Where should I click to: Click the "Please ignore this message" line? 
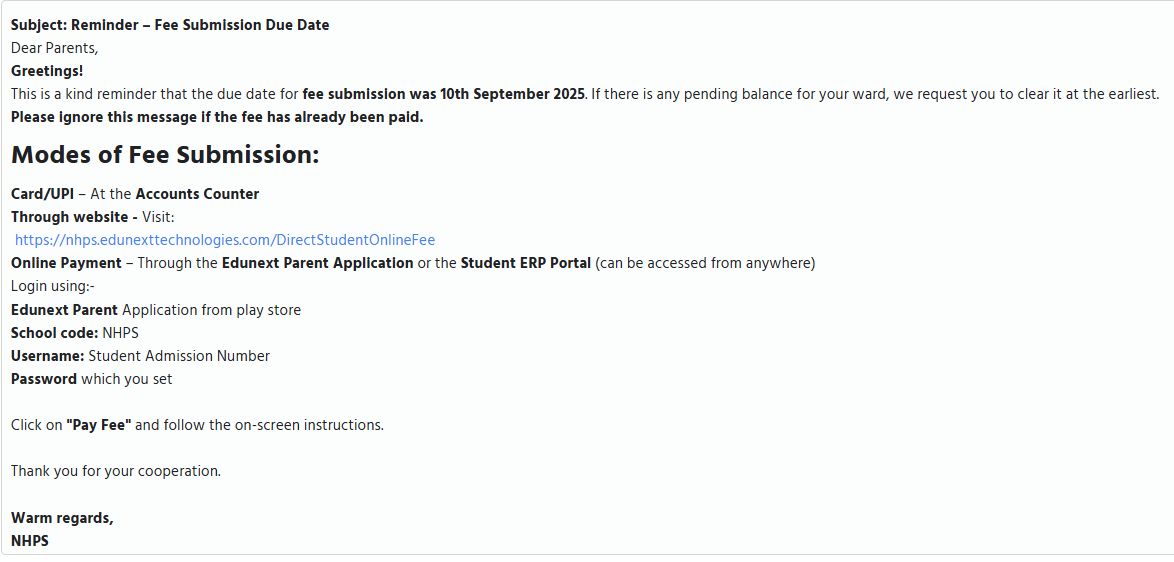[217, 117]
